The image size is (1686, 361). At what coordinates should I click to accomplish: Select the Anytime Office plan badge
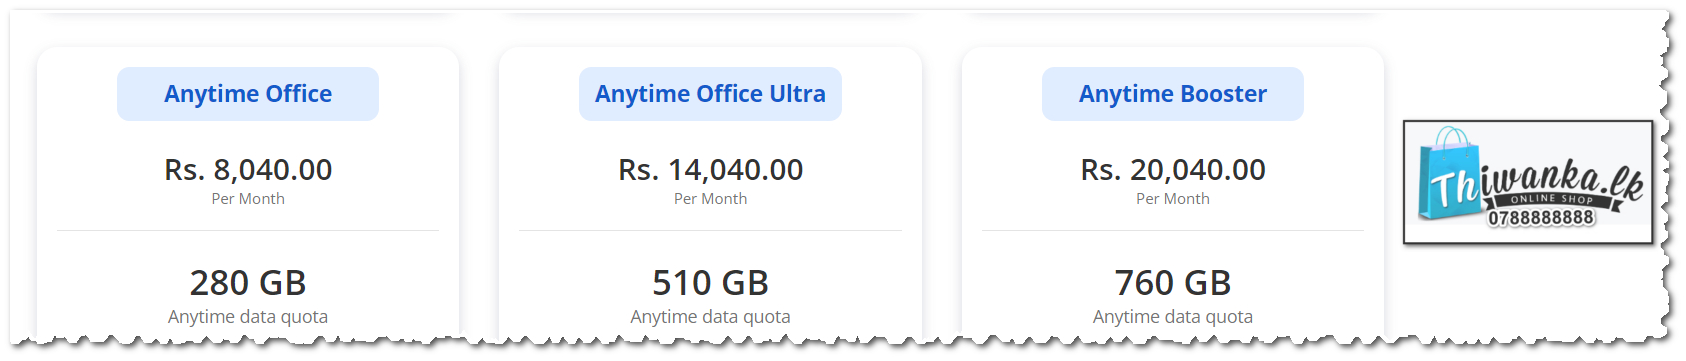(x=248, y=94)
